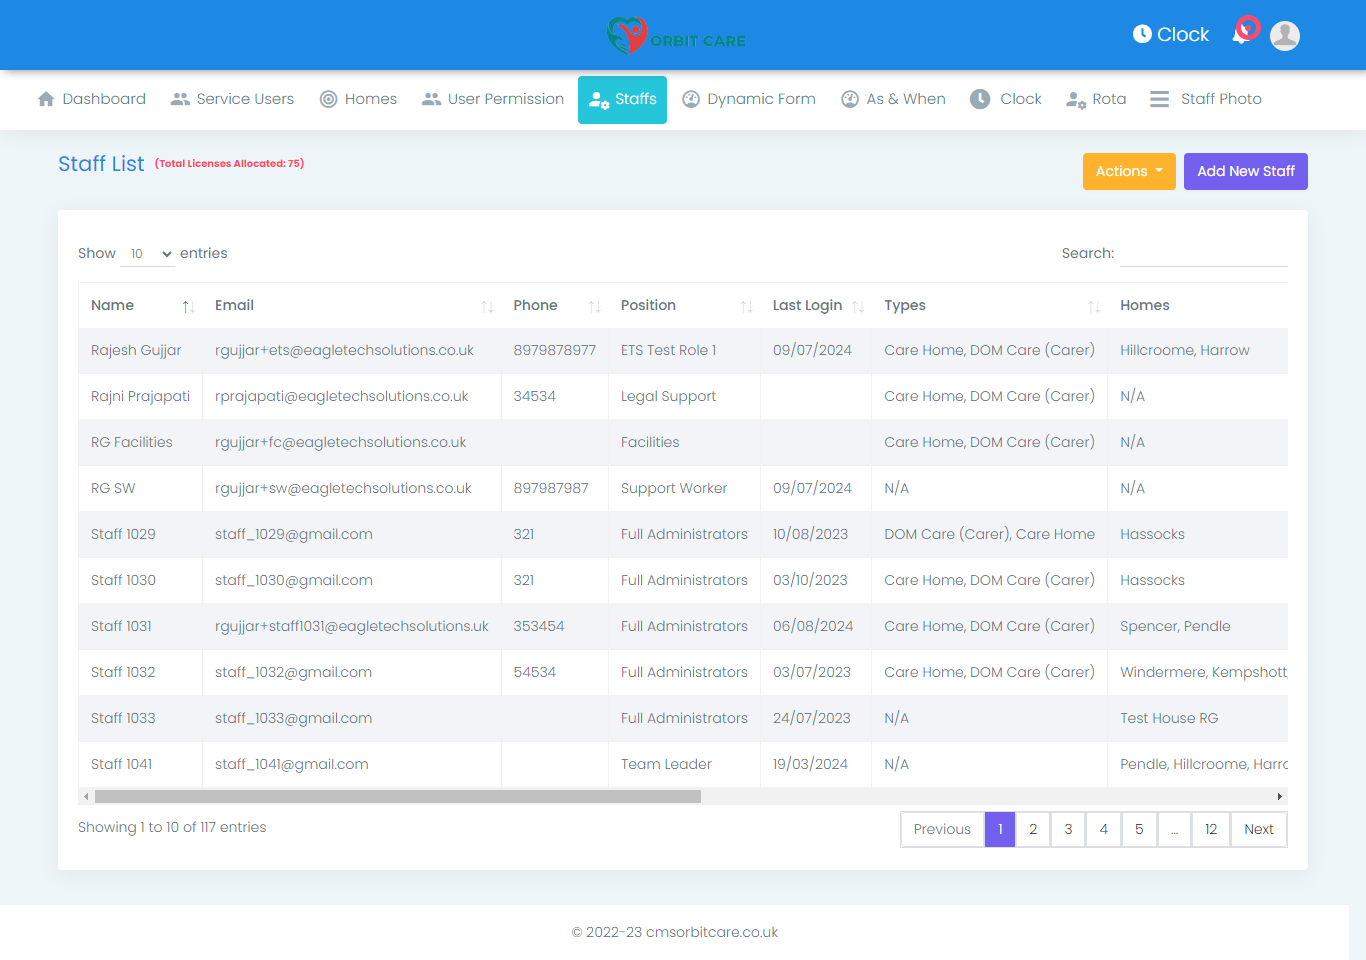The height and width of the screenshot is (960, 1366).
Task: Expand the entries-per-page selector
Action: click(148, 254)
